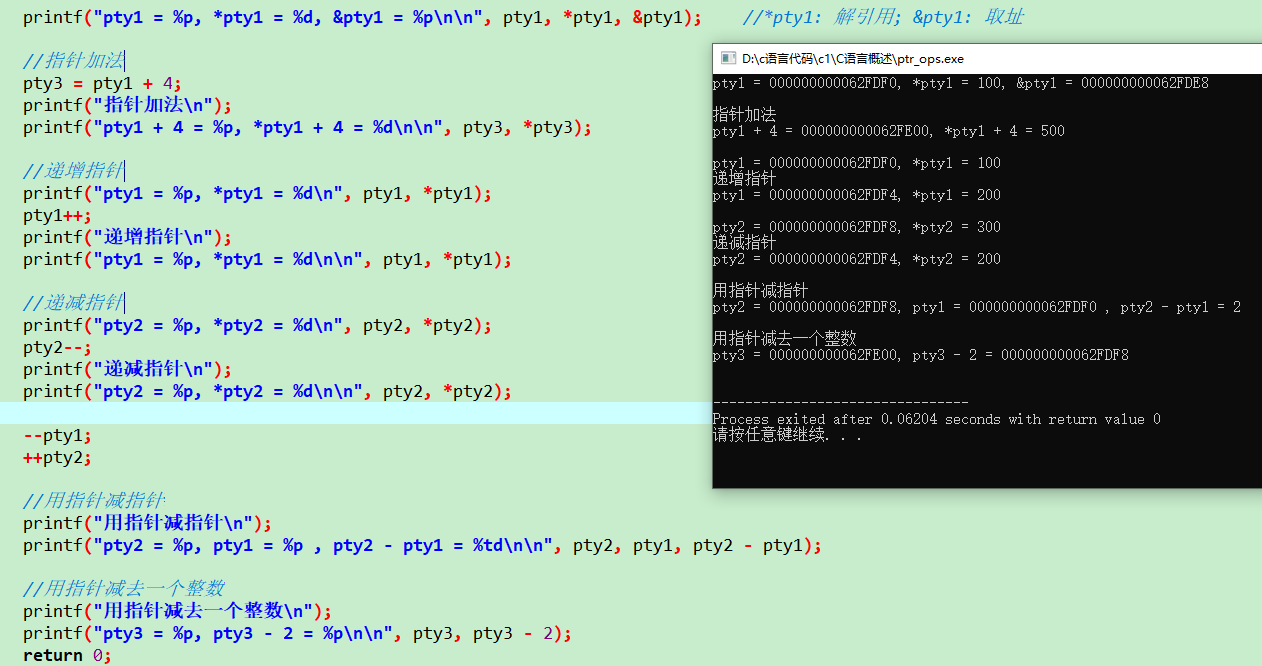Click console line 'pty2 = 000000000062FDF4, *pty2 = 200'
Viewport: 1262px width, 666px height.
[856, 259]
